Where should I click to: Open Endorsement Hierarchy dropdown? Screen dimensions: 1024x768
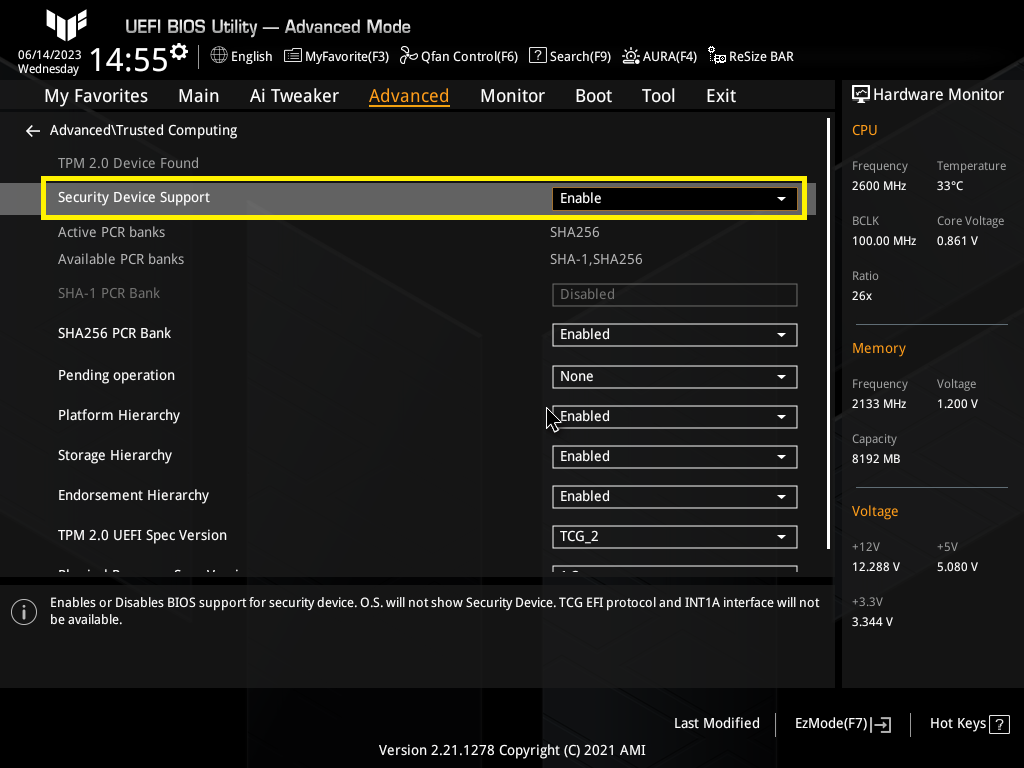[675, 496]
